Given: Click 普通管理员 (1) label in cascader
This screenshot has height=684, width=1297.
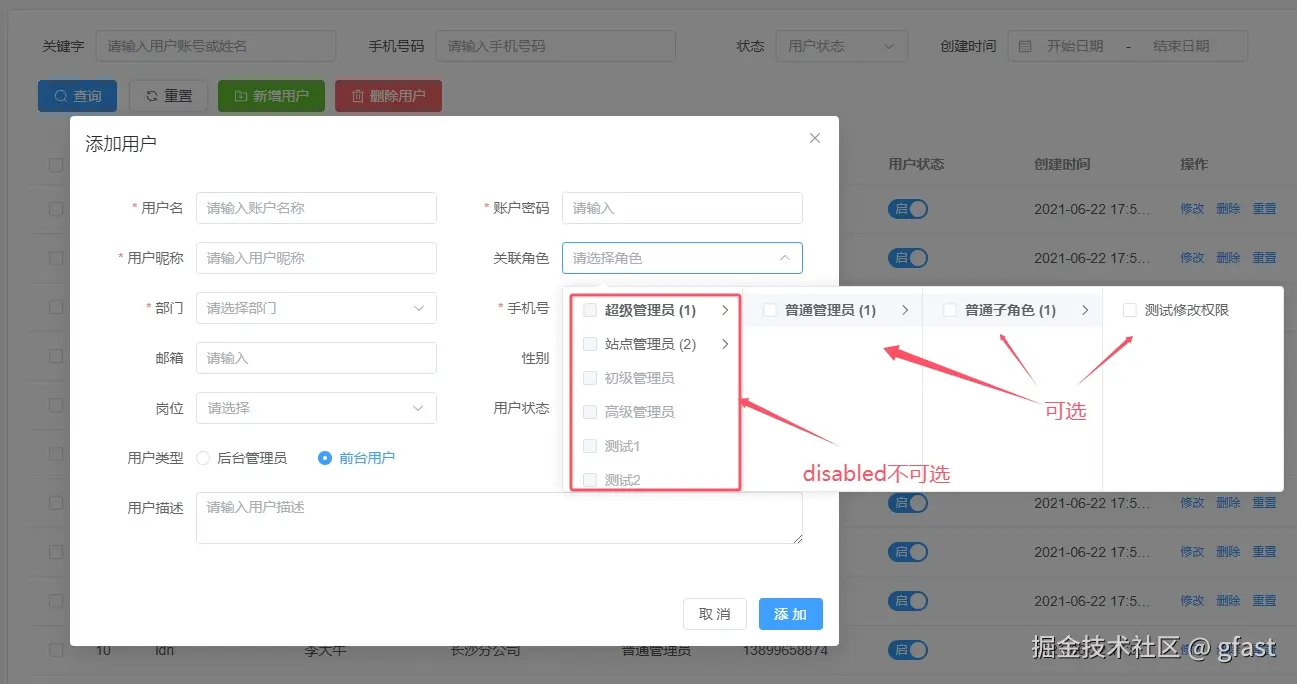Looking at the screenshot, I should (x=830, y=310).
